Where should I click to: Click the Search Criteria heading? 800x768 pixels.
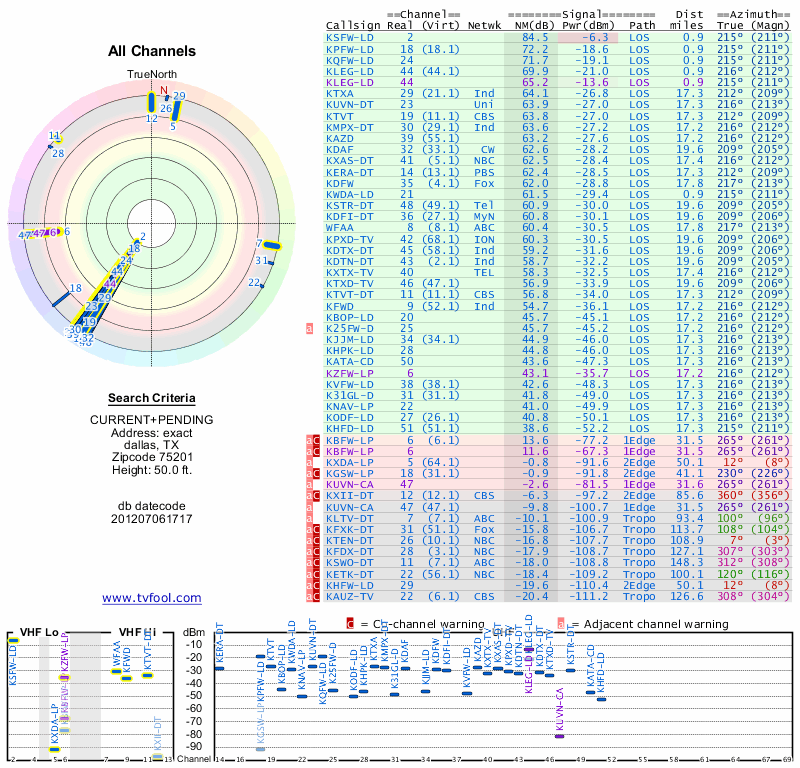point(152,398)
